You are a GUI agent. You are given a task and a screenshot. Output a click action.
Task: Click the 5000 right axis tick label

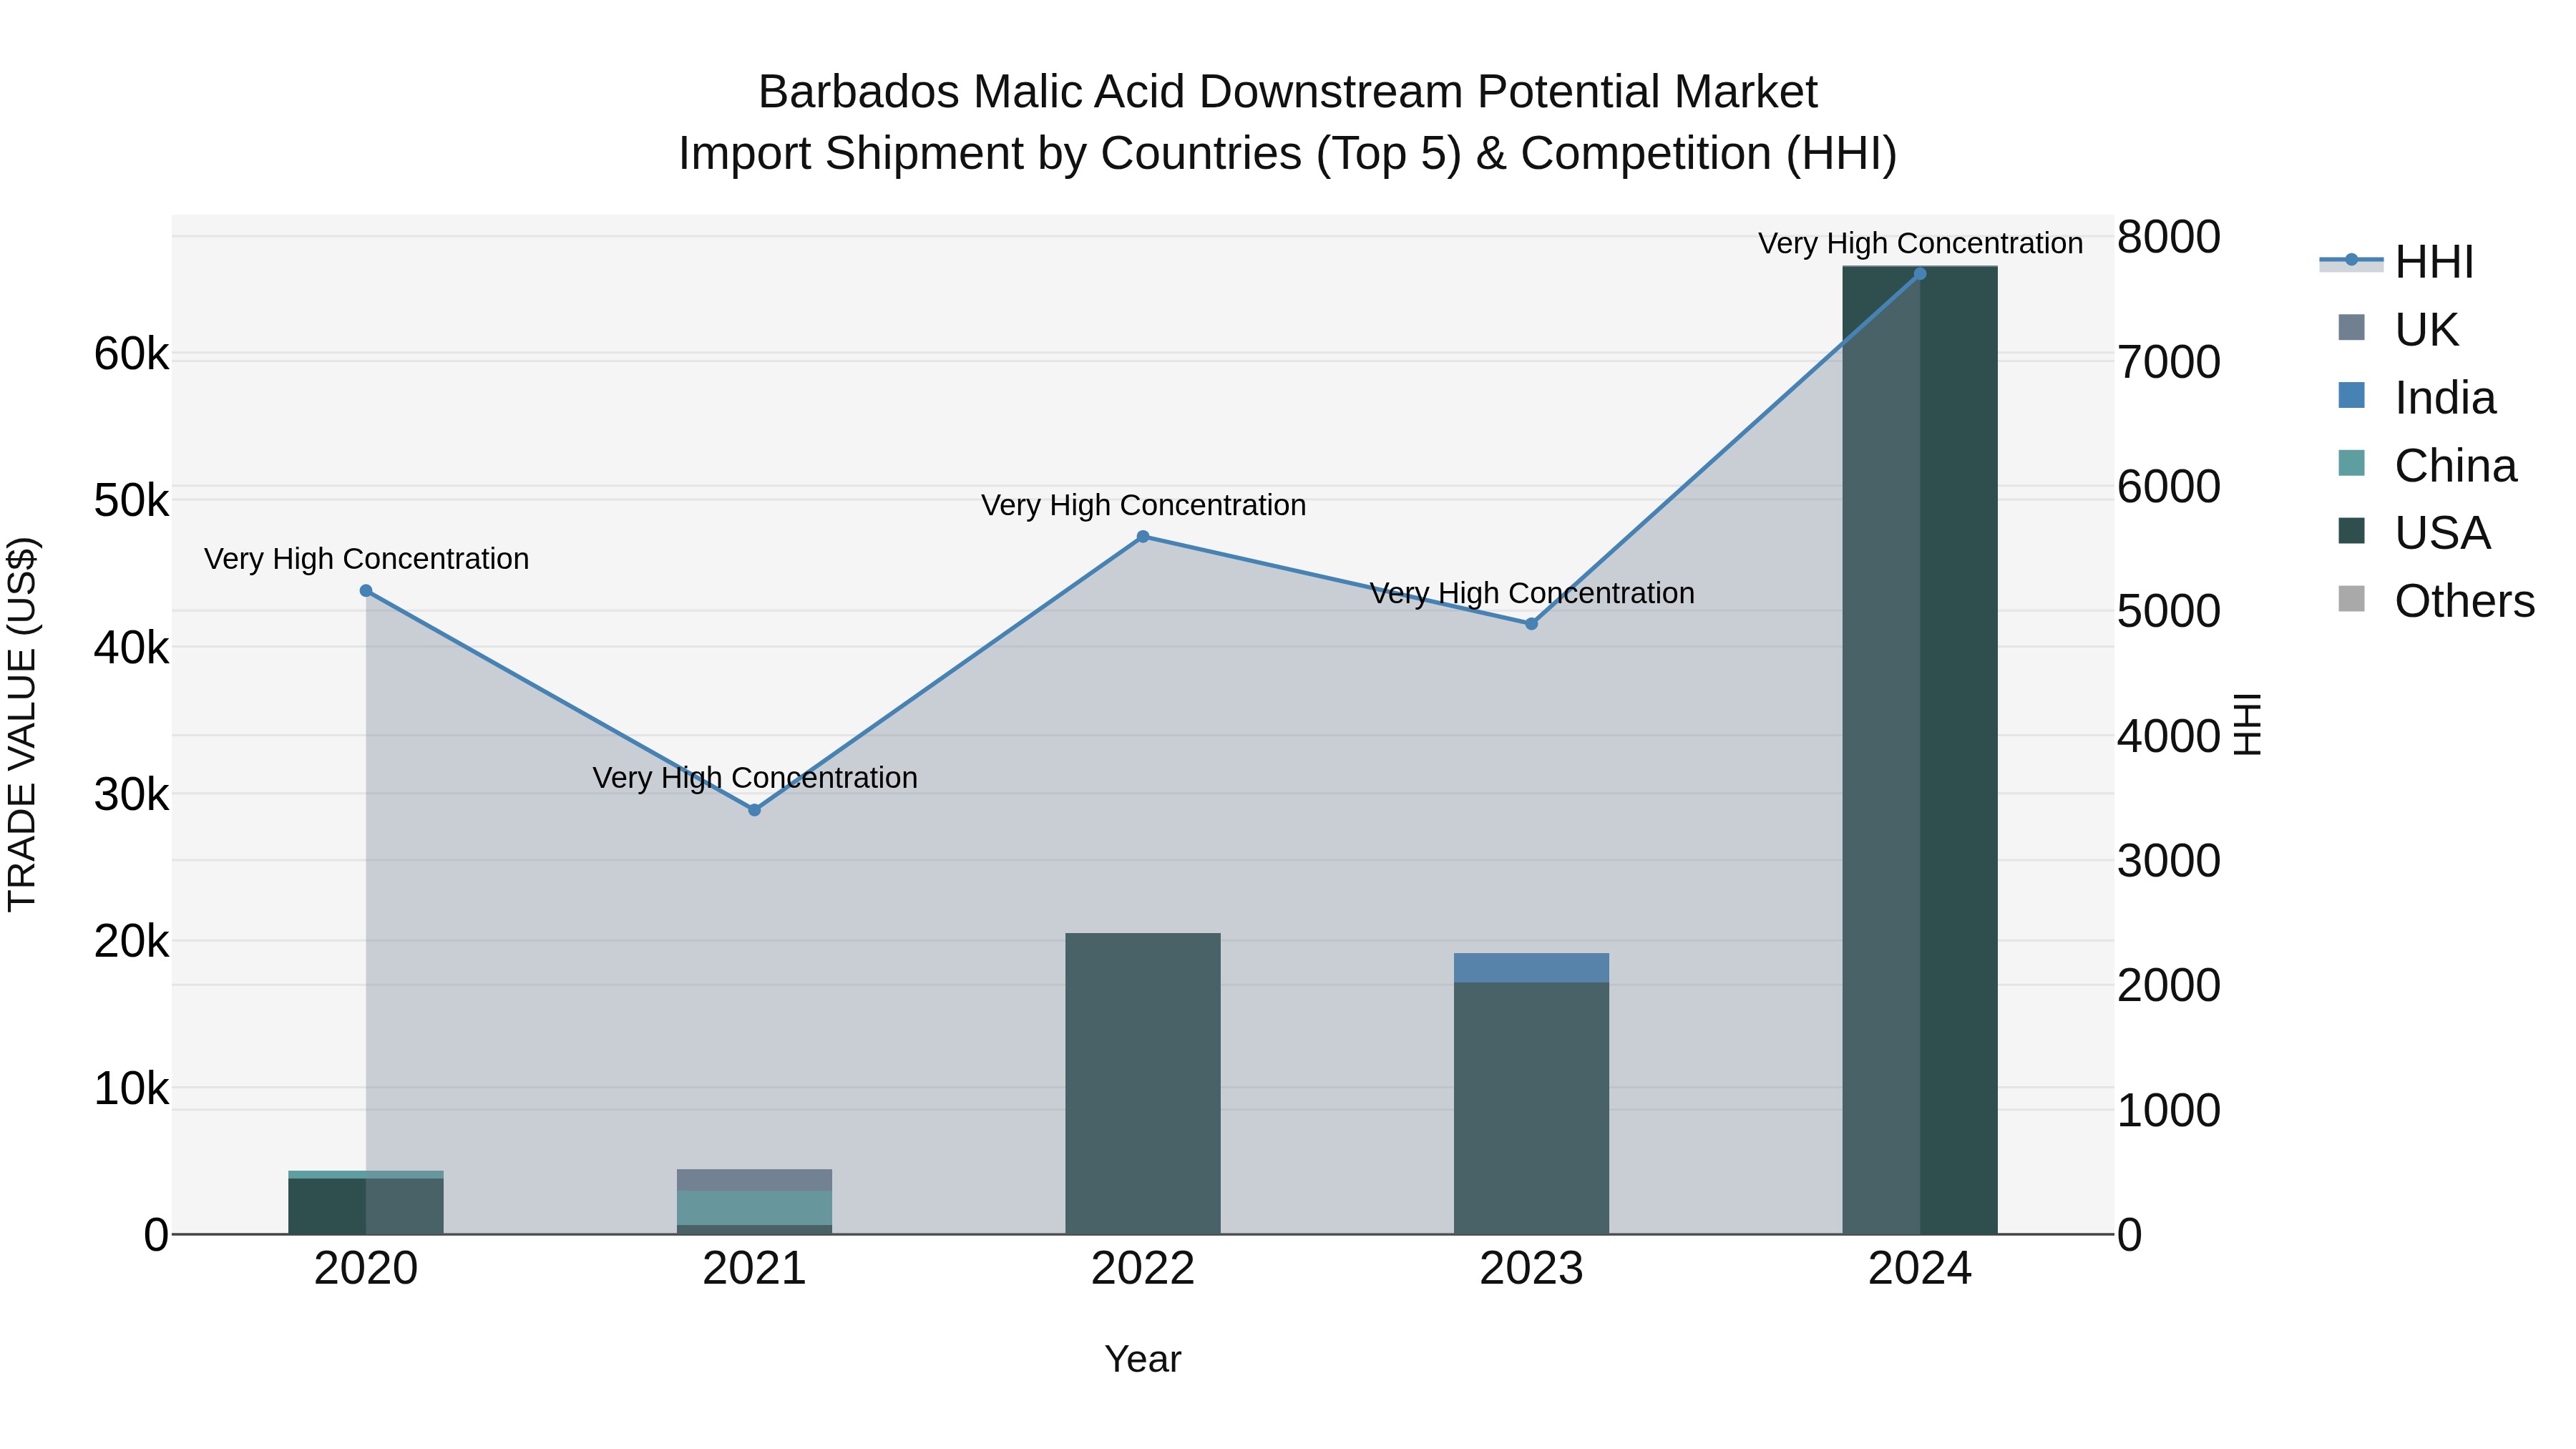(x=2169, y=612)
